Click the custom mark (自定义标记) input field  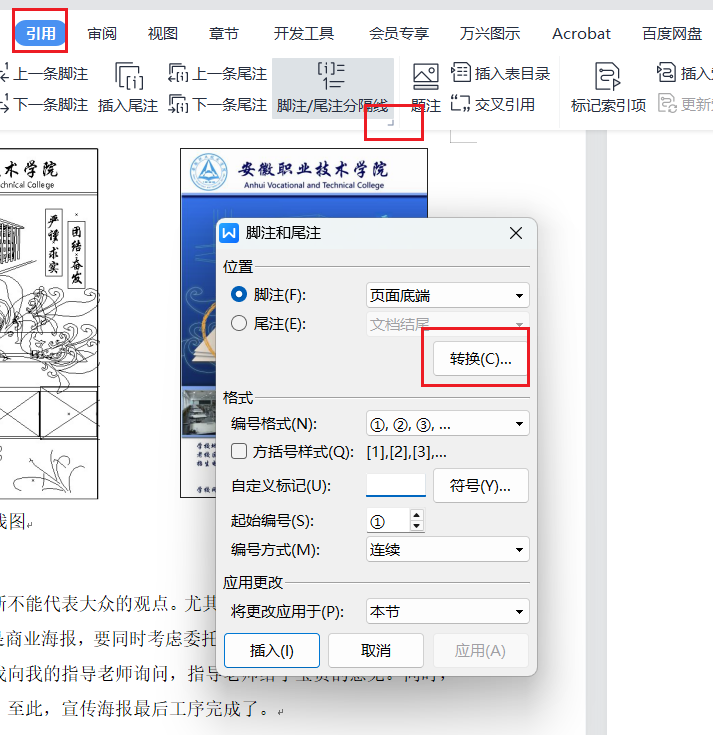tap(396, 486)
